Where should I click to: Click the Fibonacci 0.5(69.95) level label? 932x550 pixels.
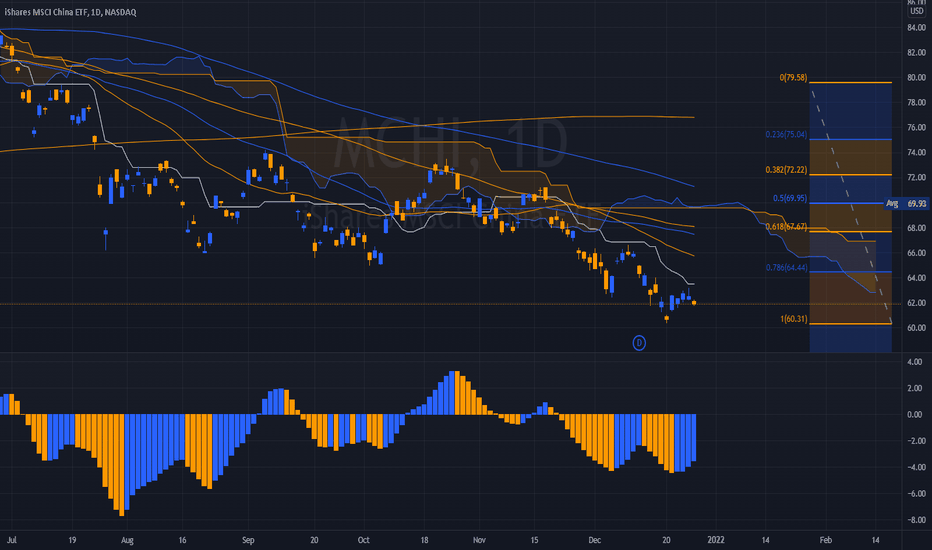(x=790, y=198)
